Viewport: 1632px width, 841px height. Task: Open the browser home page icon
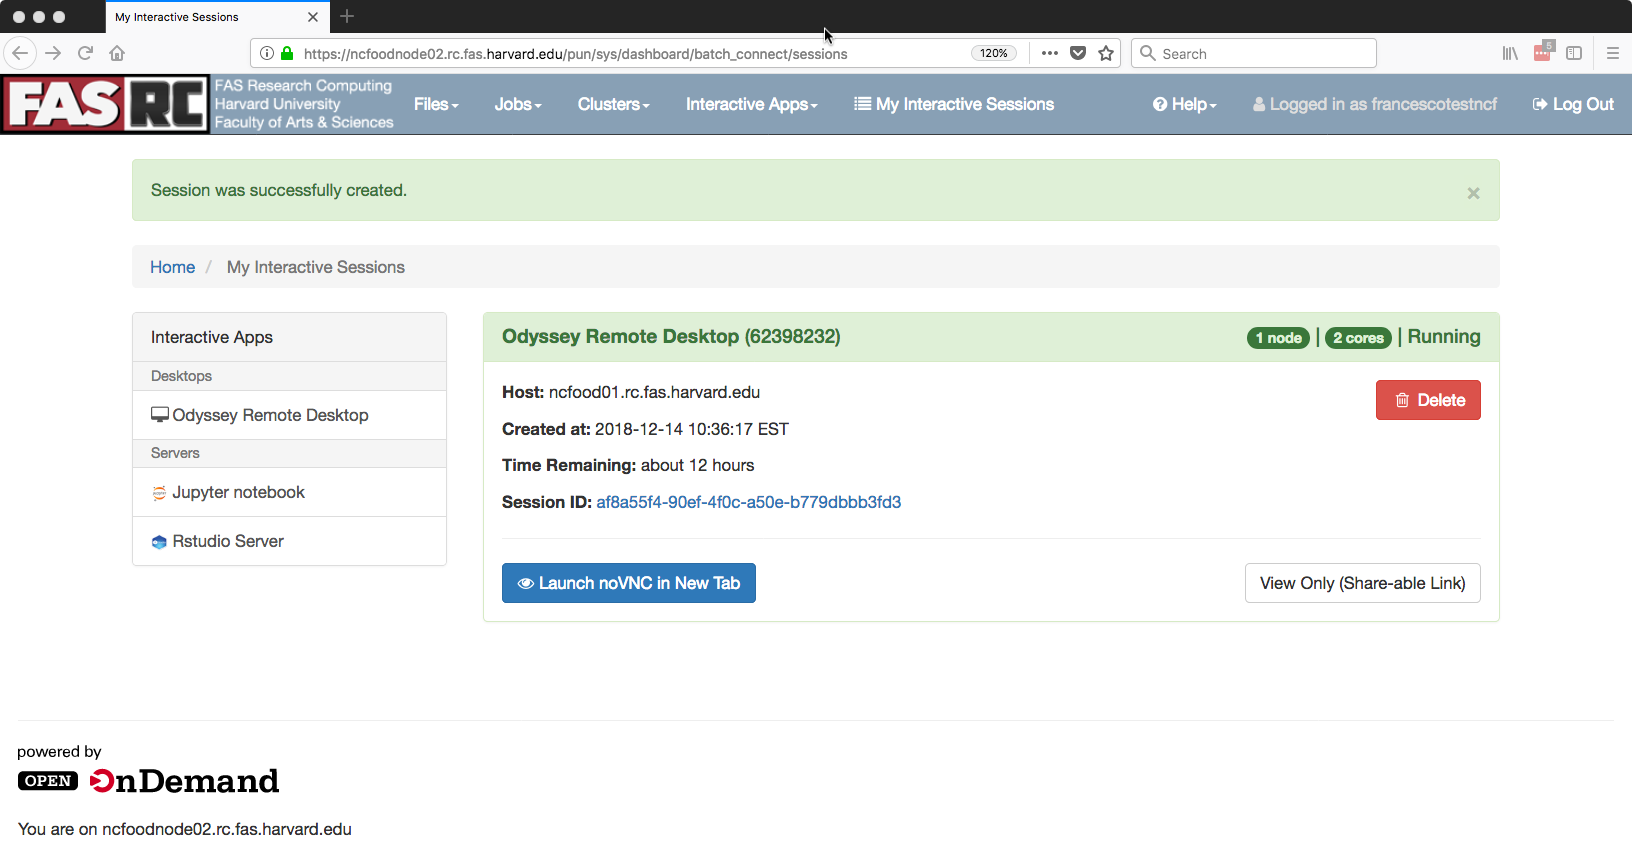117,53
